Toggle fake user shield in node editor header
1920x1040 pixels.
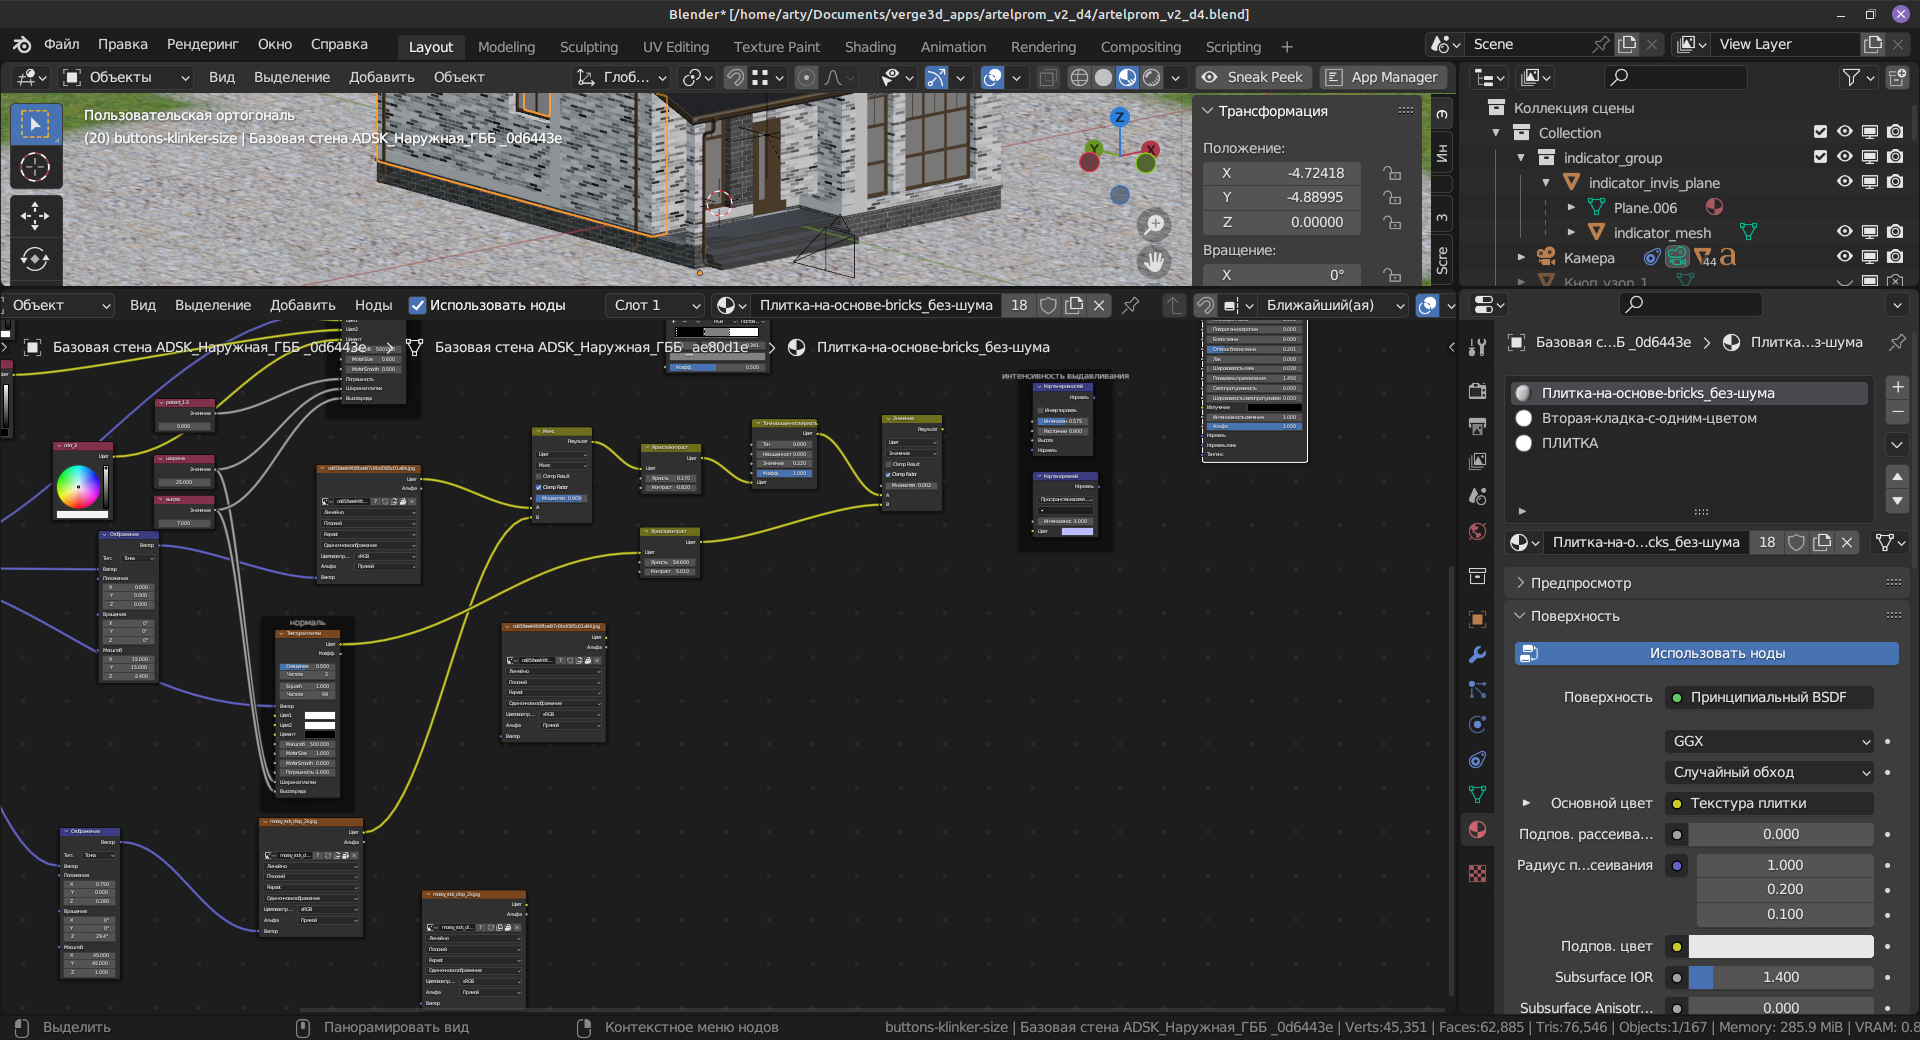point(1048,305)
